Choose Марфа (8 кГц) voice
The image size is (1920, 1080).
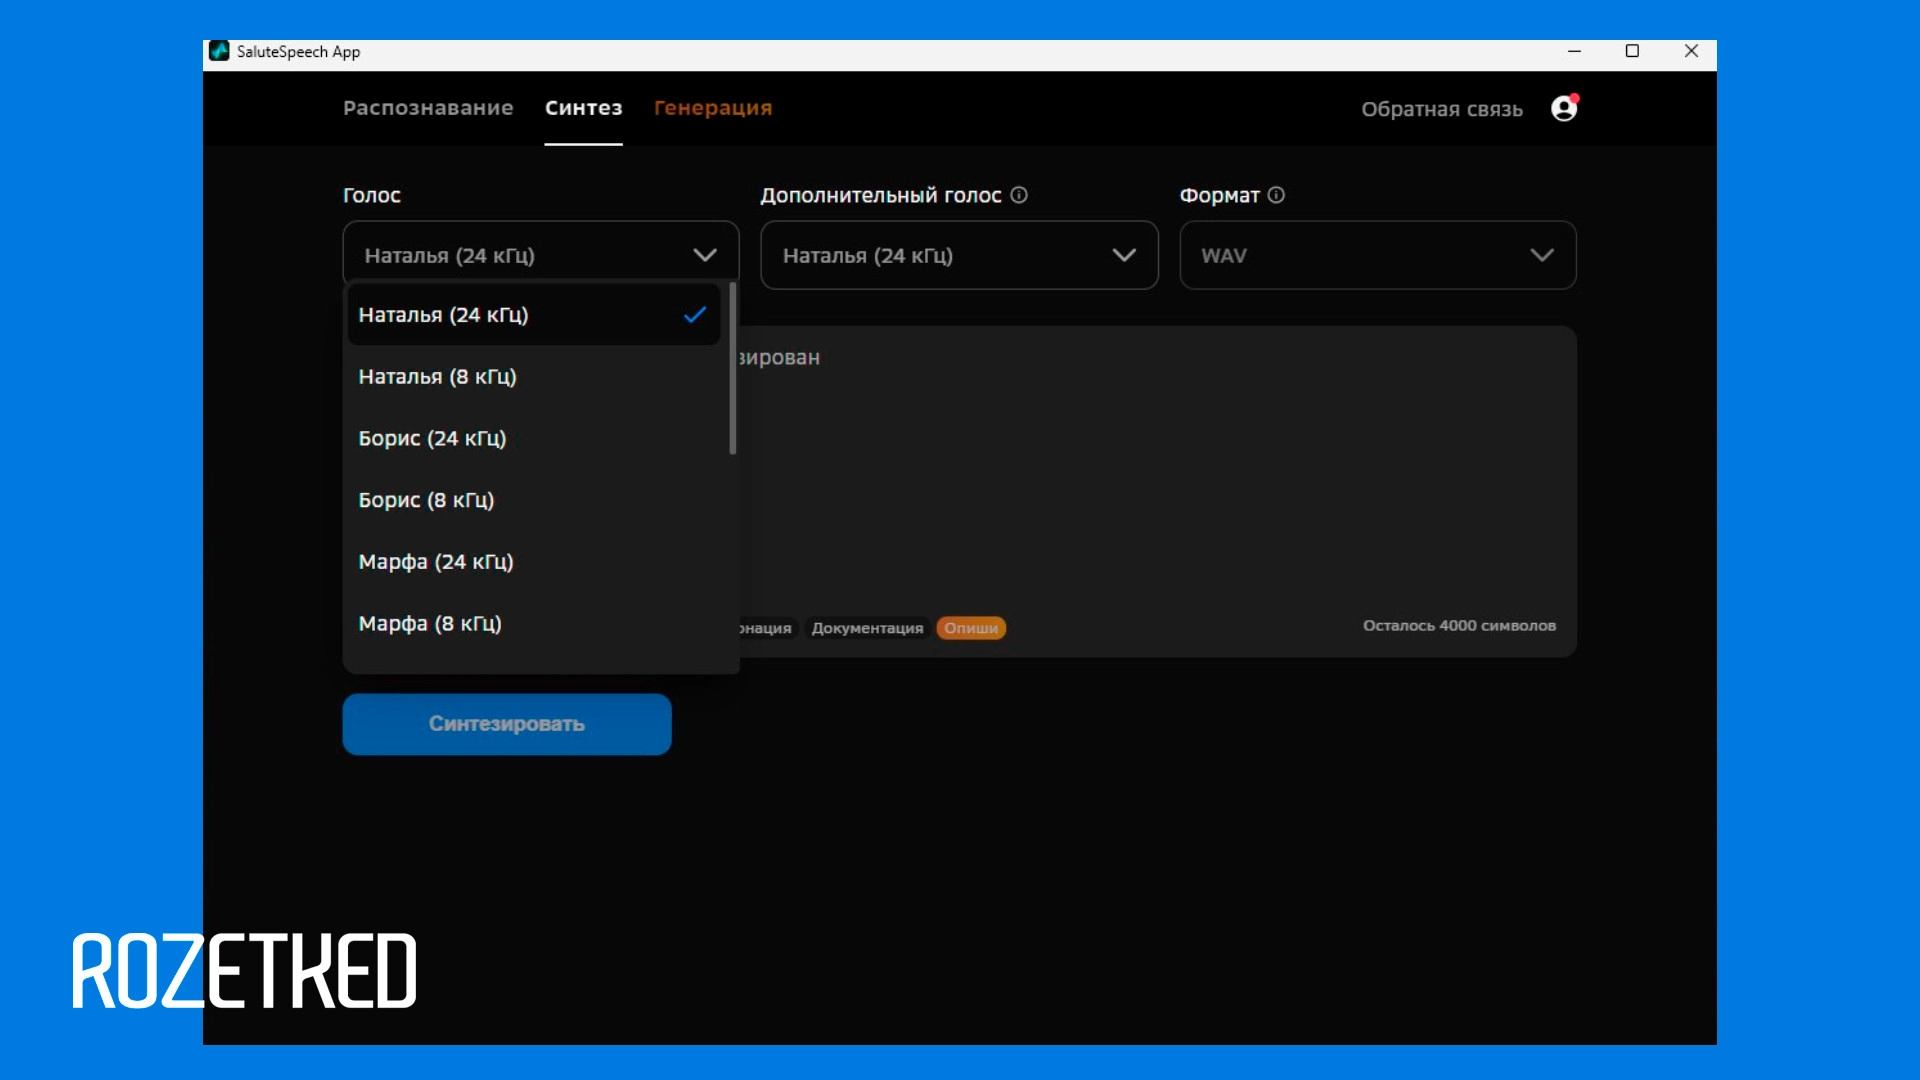click(430, 624)
